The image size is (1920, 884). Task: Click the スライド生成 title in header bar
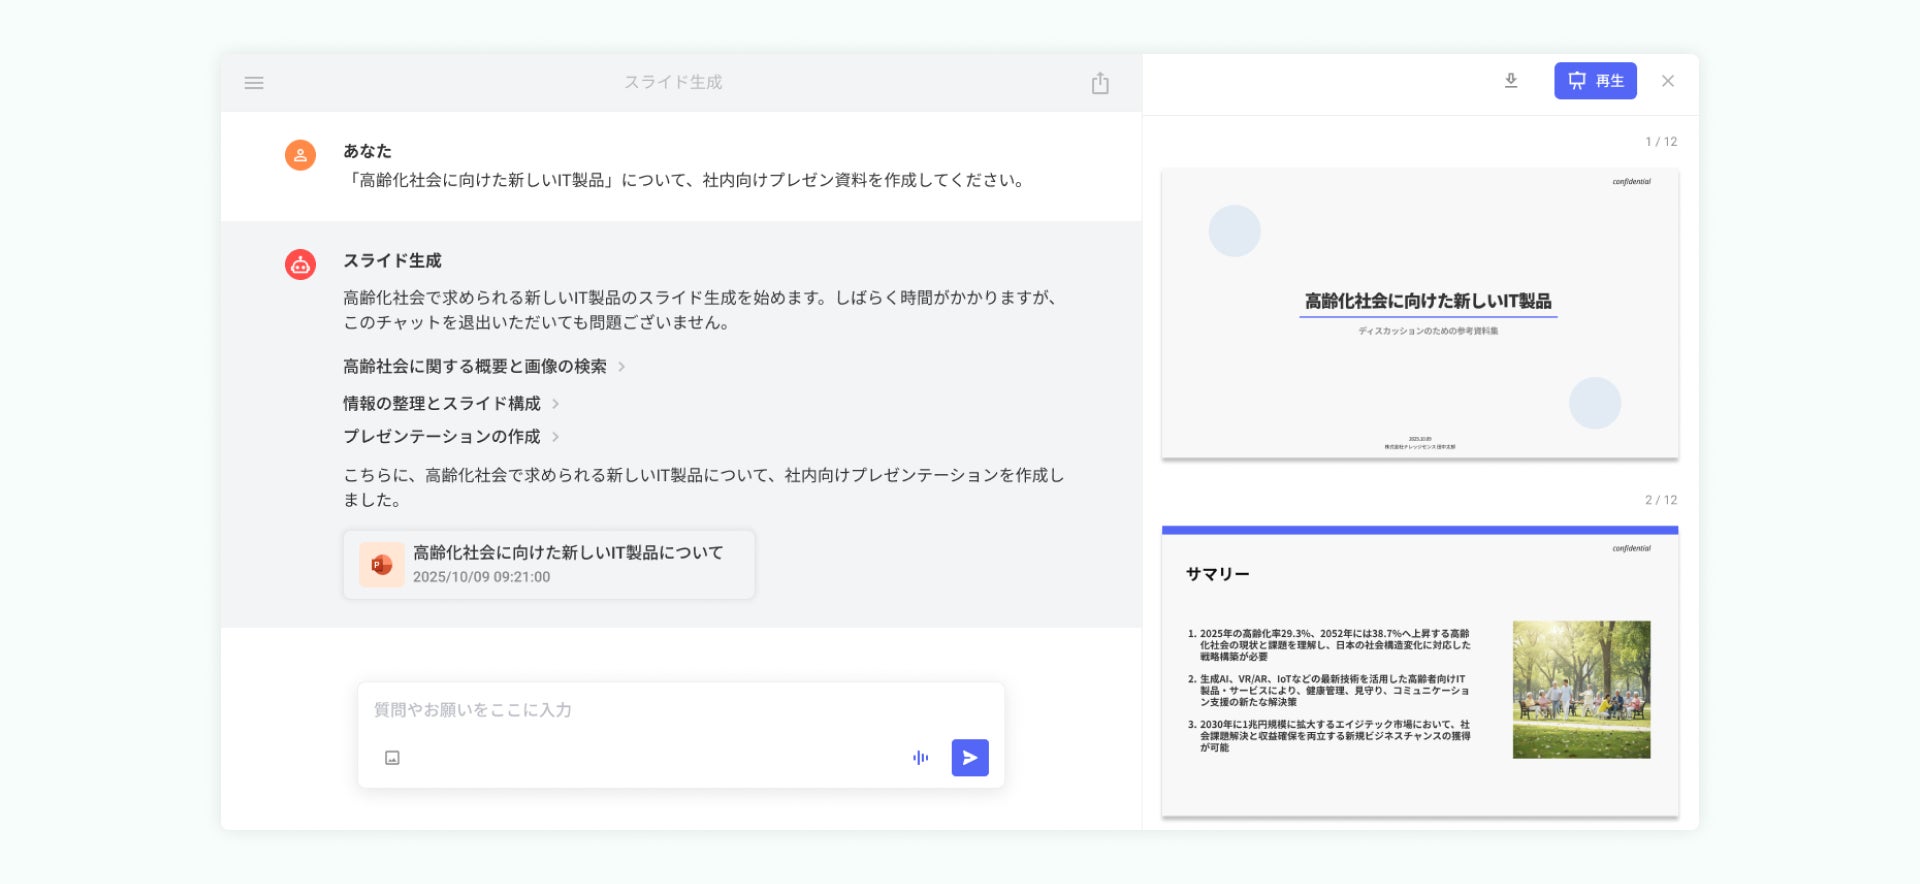click(673, 82)
